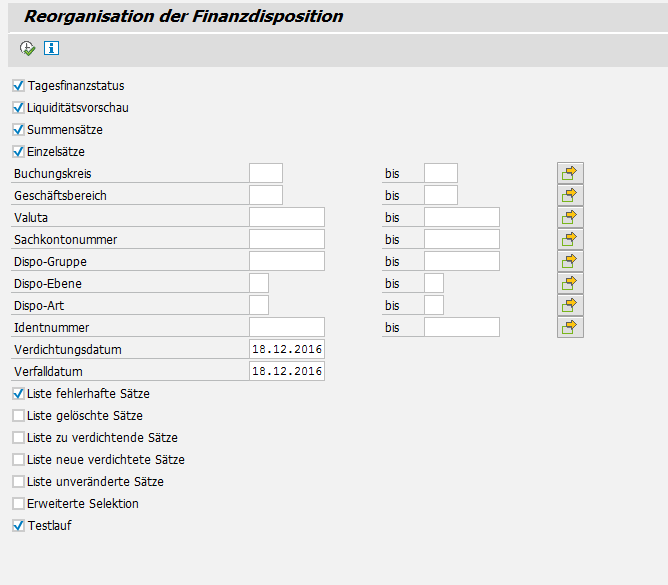Uncheck the Tagesfinanzstatus checkbox
668x585 pixels.
click(18, 86)
